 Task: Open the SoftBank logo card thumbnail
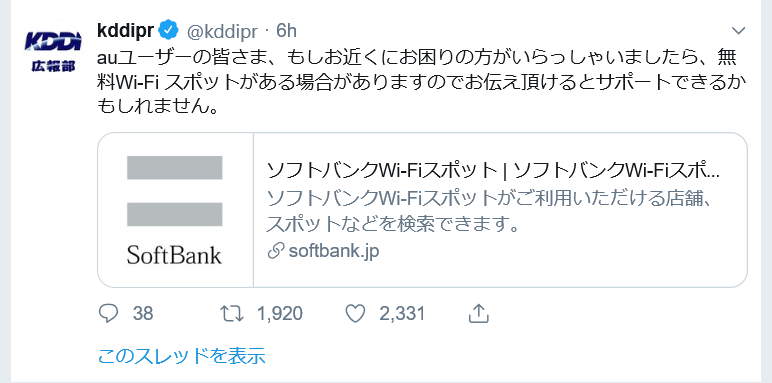[175, 210]
